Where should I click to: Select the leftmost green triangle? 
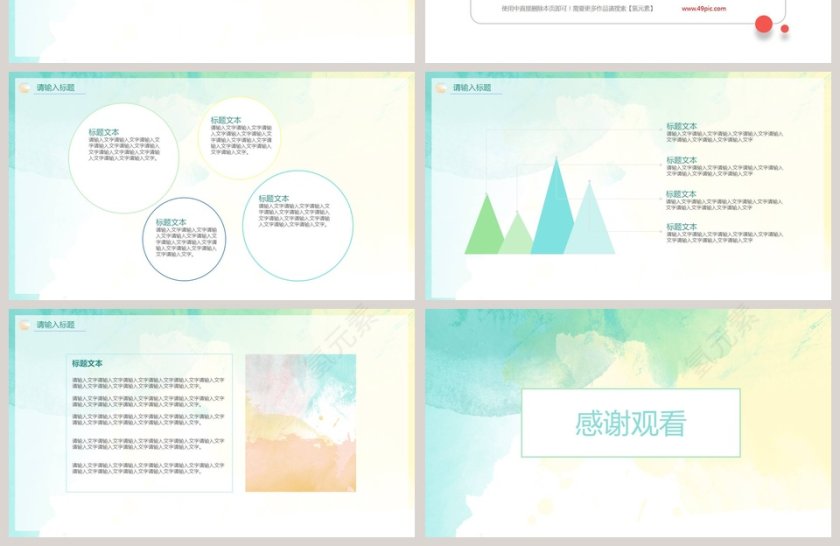486,228
